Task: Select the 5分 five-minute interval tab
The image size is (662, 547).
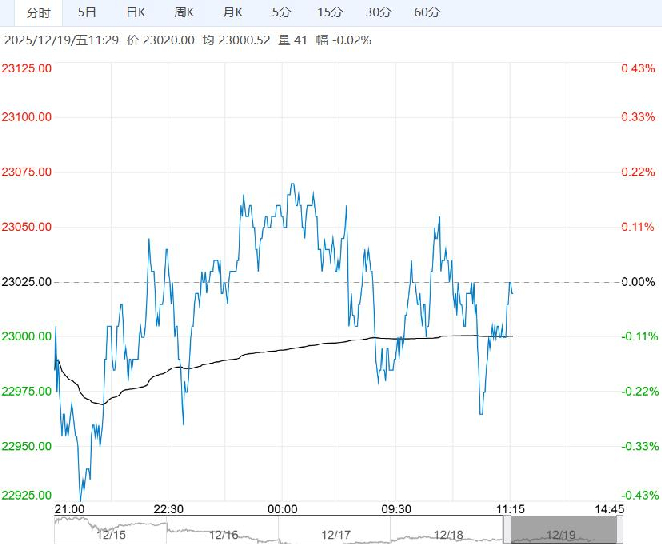Action: [281, 12]
